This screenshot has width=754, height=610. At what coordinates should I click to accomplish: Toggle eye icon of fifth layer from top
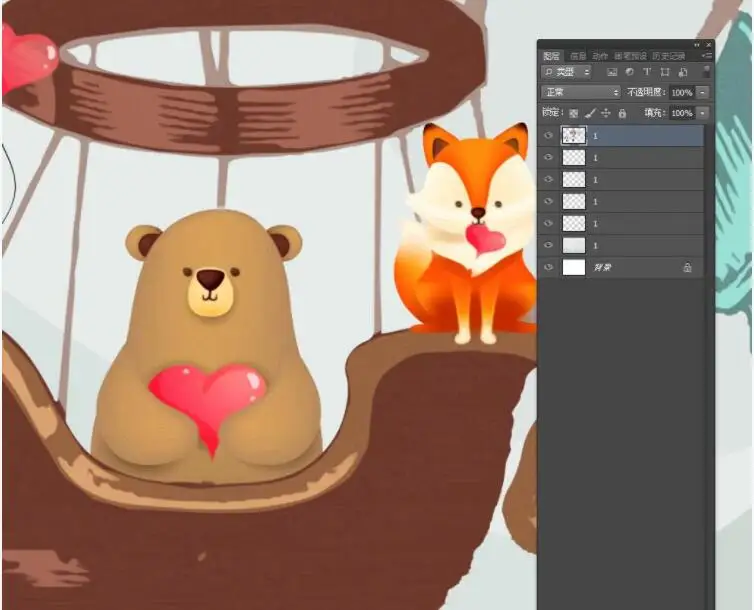pos(548,224)
